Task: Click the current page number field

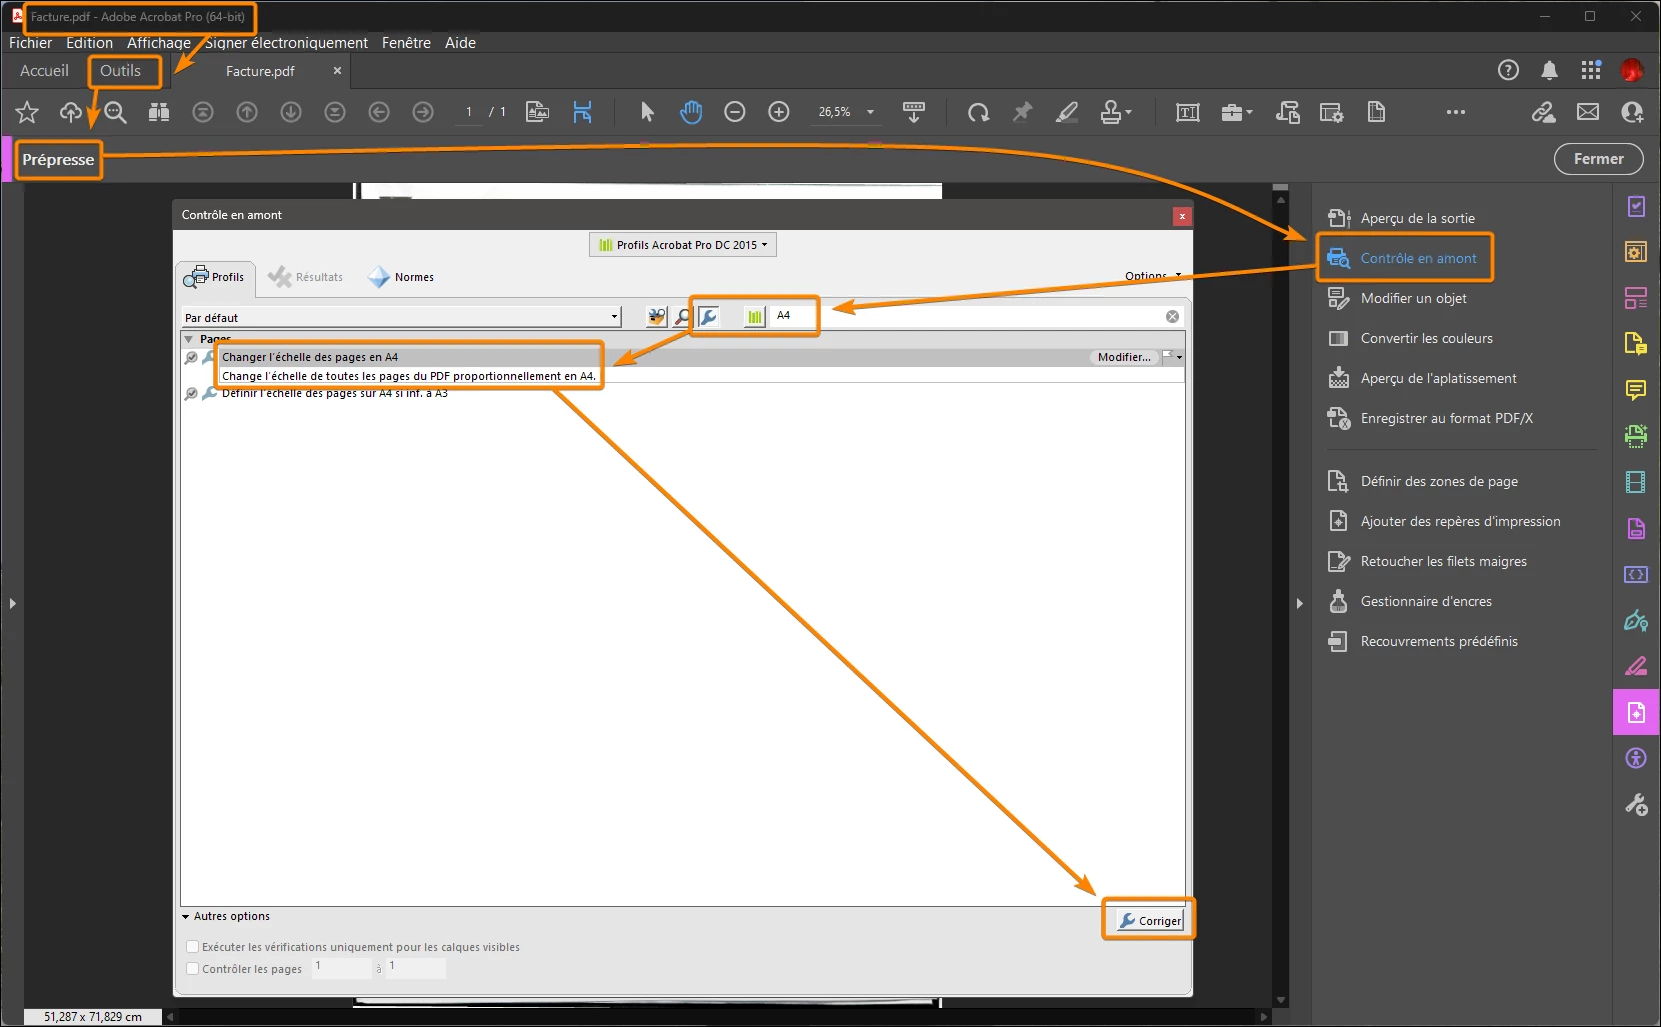Action: 468,112
